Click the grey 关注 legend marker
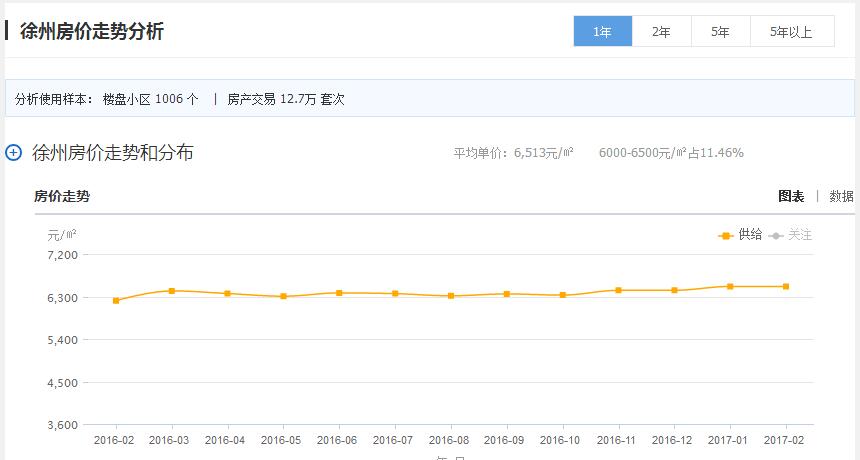Screen dimensions: 860x460 (x=776, y=236)
